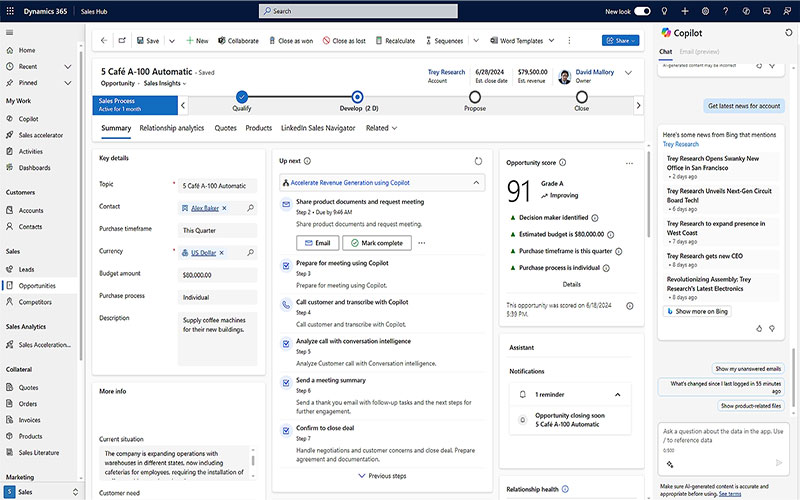This screenshot has height=500, width=800.
Task: Move to next process stage arrow
Action: click(x=638, y=106)
